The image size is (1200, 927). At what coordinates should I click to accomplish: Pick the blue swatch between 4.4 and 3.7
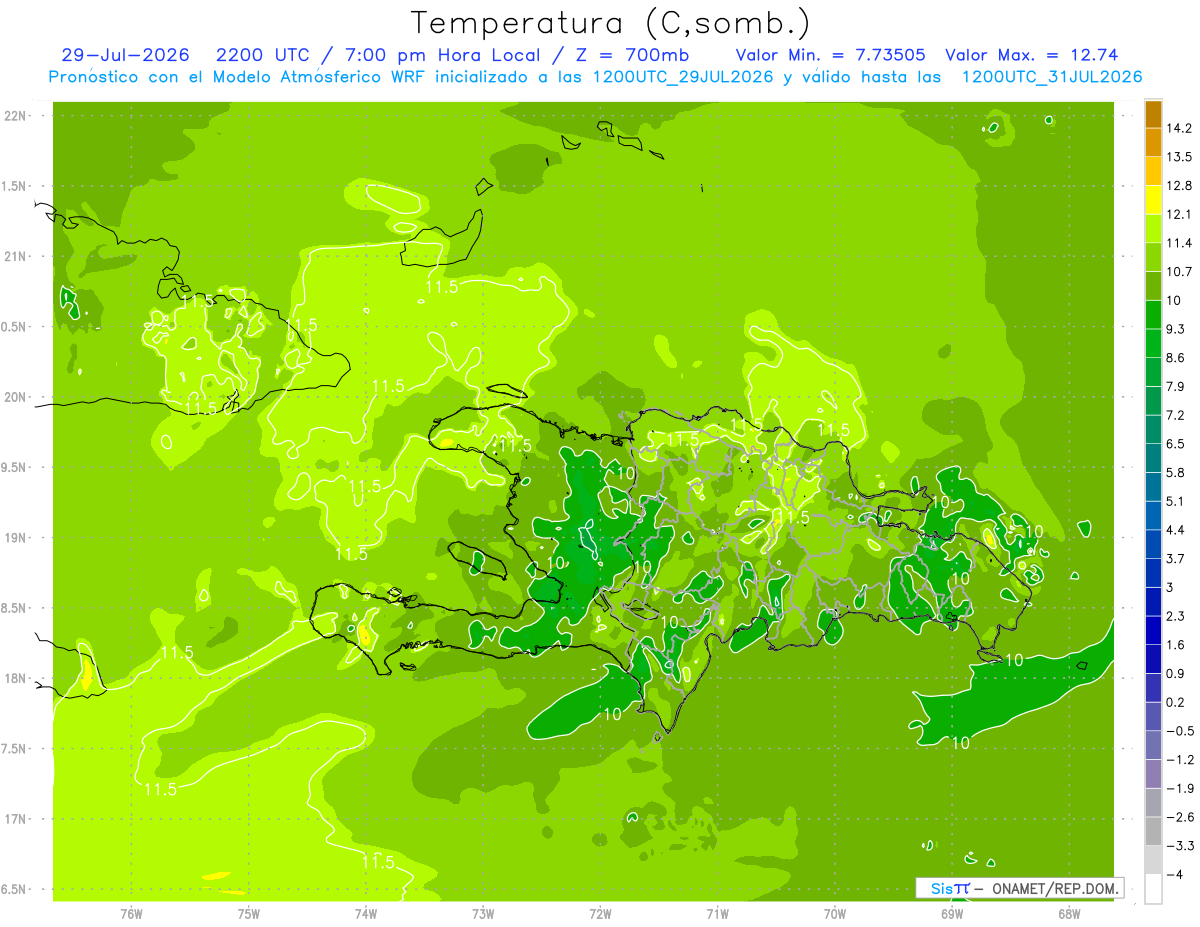click(1153, 544)
